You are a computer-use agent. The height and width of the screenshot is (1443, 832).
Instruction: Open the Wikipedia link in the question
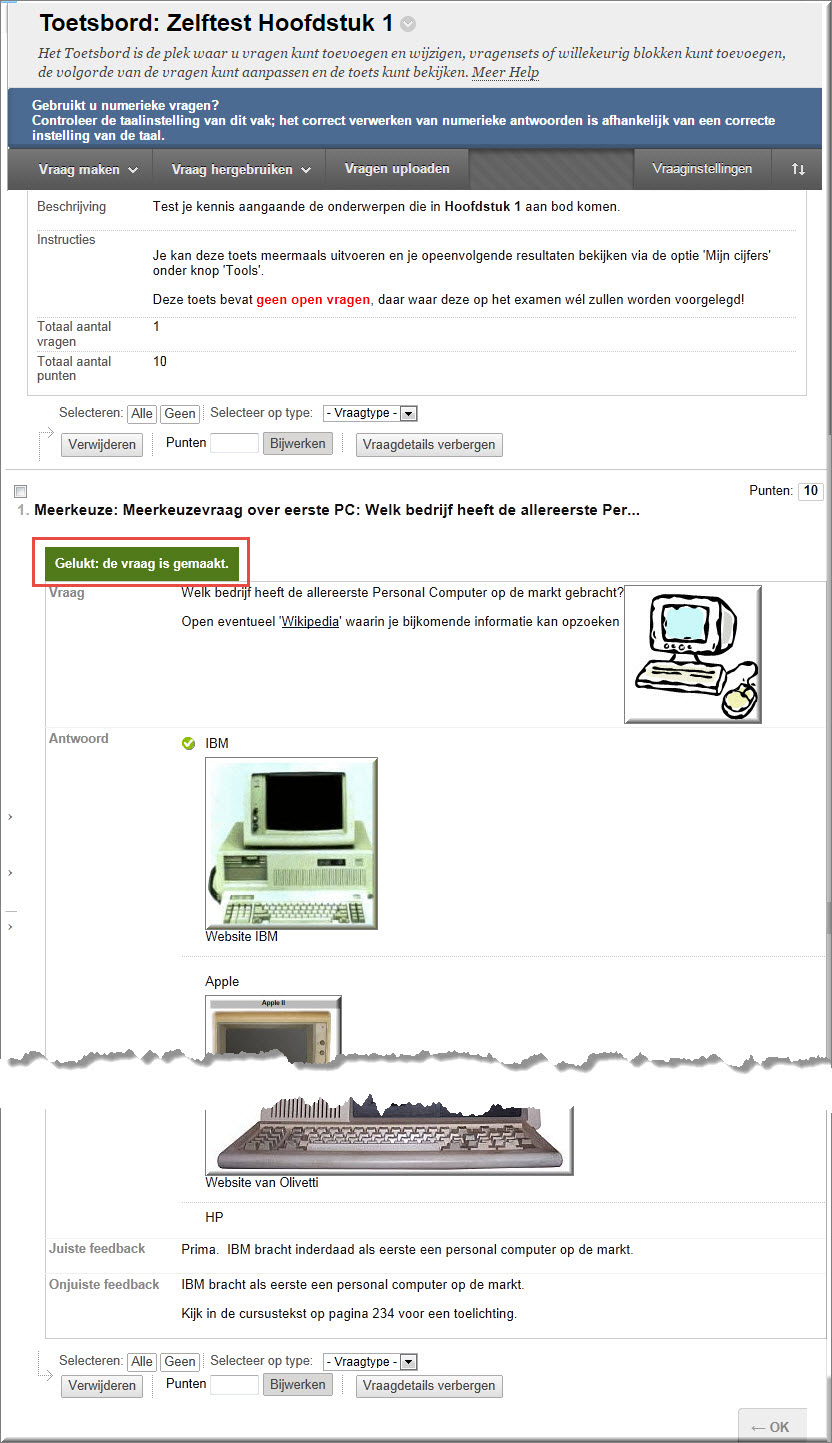pyautogui.click(x=310, y=621)
